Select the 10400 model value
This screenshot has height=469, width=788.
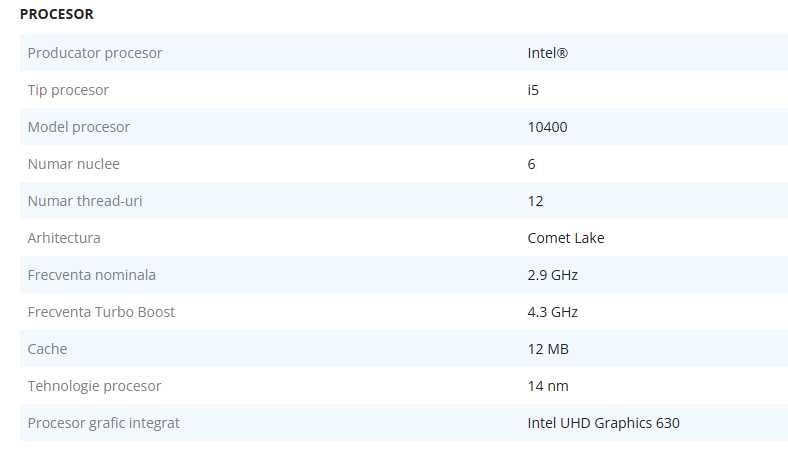(547, 127)
